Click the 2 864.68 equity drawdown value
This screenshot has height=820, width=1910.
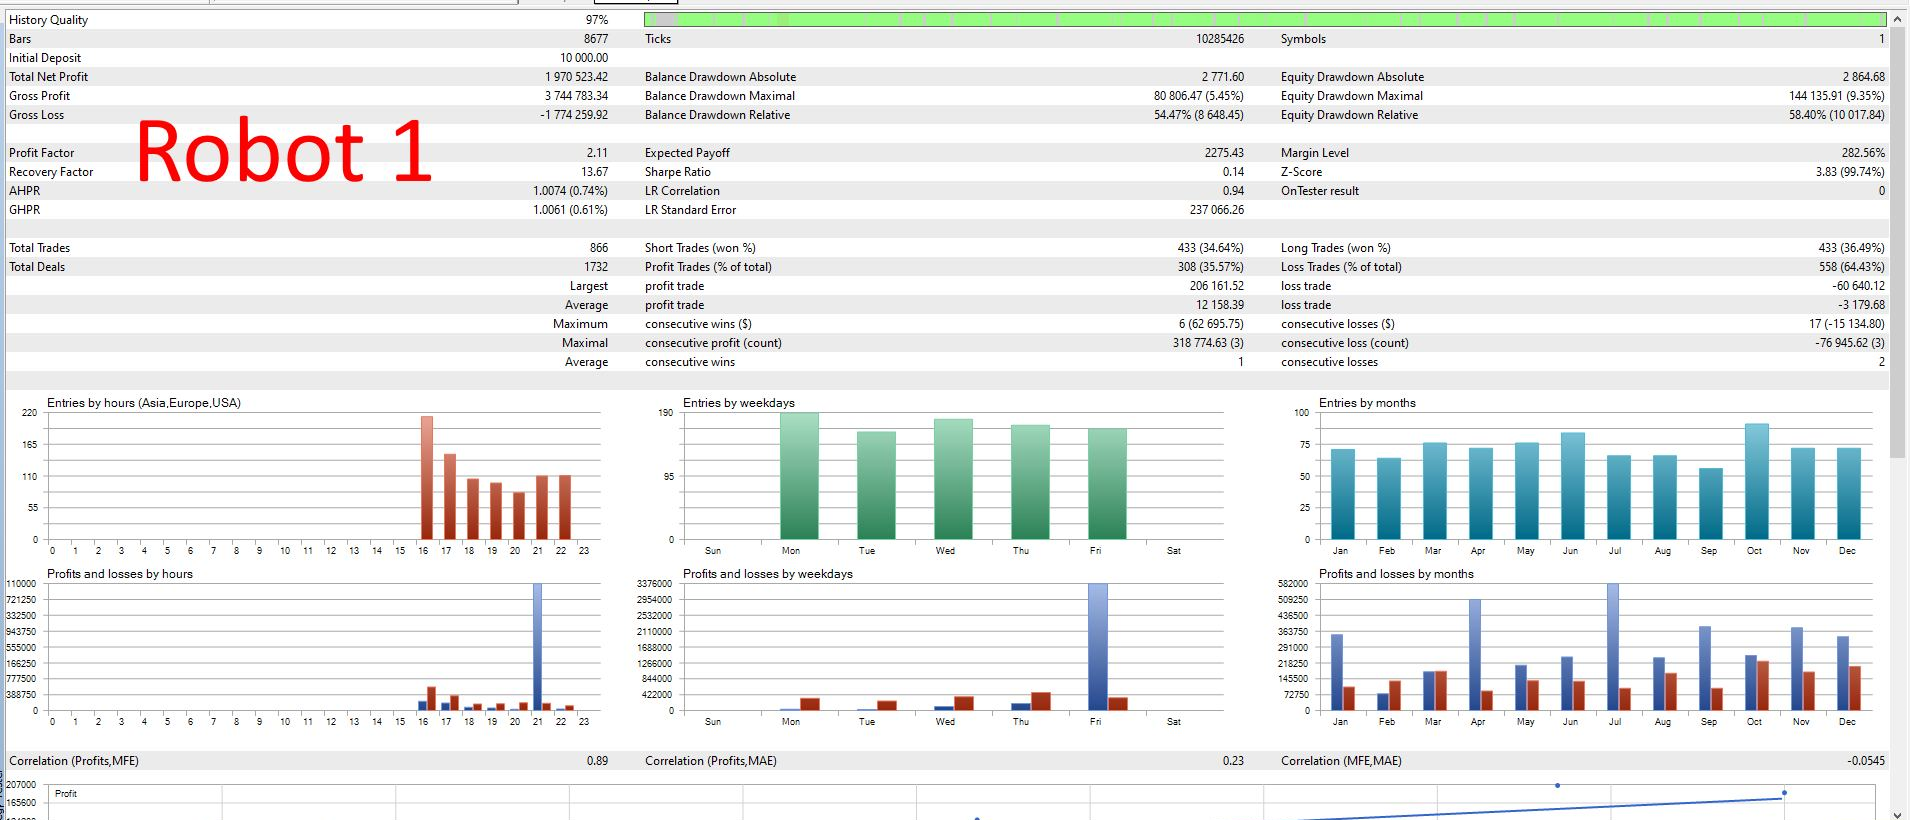coord(1863,77)
